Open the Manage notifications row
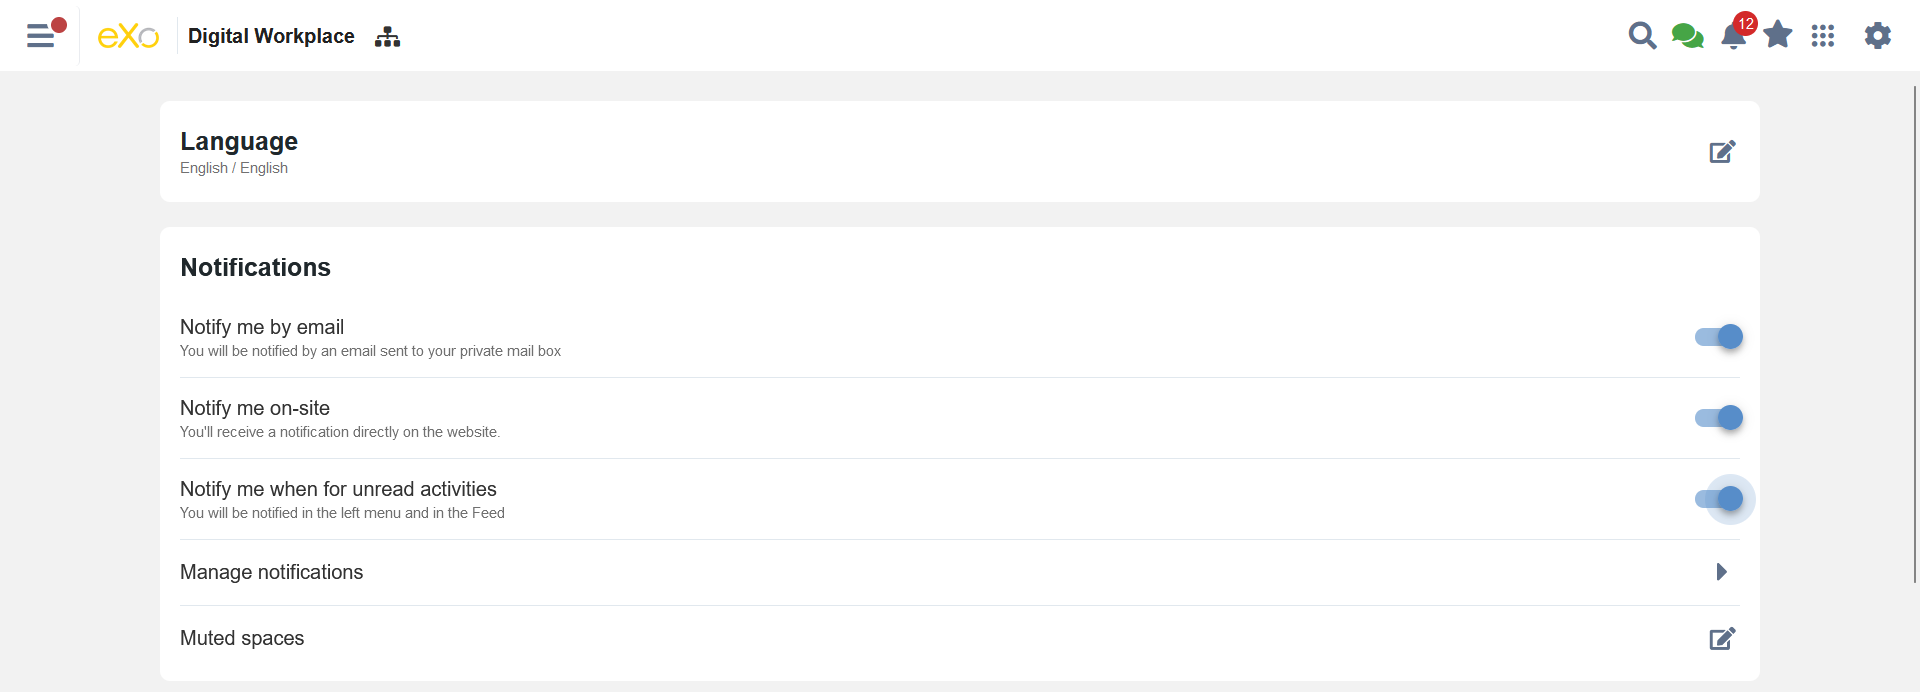 coord(271,572)
